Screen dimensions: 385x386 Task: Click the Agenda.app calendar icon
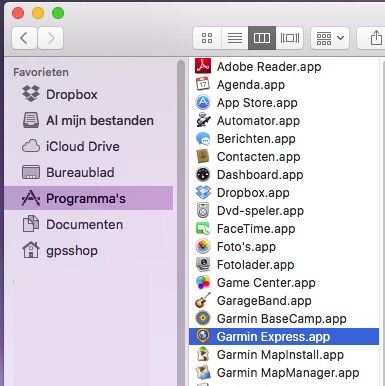point(203,84)
